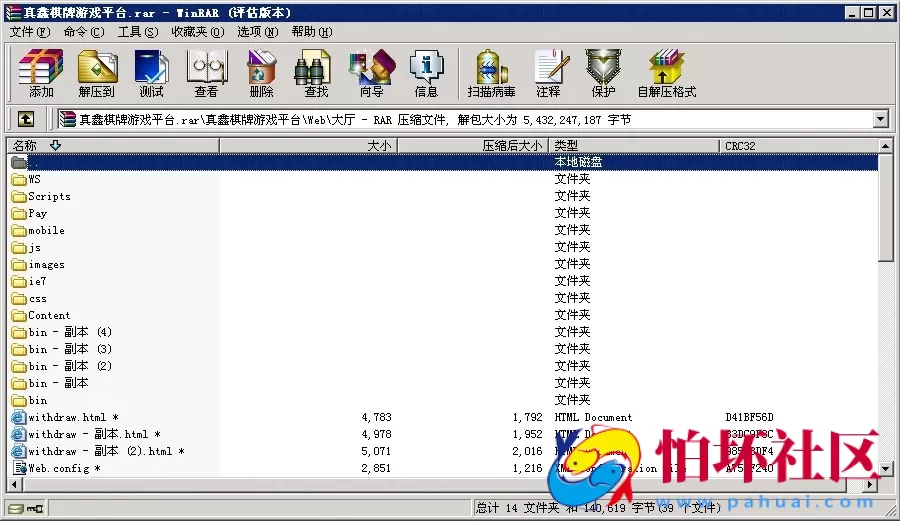Click the View (查看) book icon

click(207, 73)
